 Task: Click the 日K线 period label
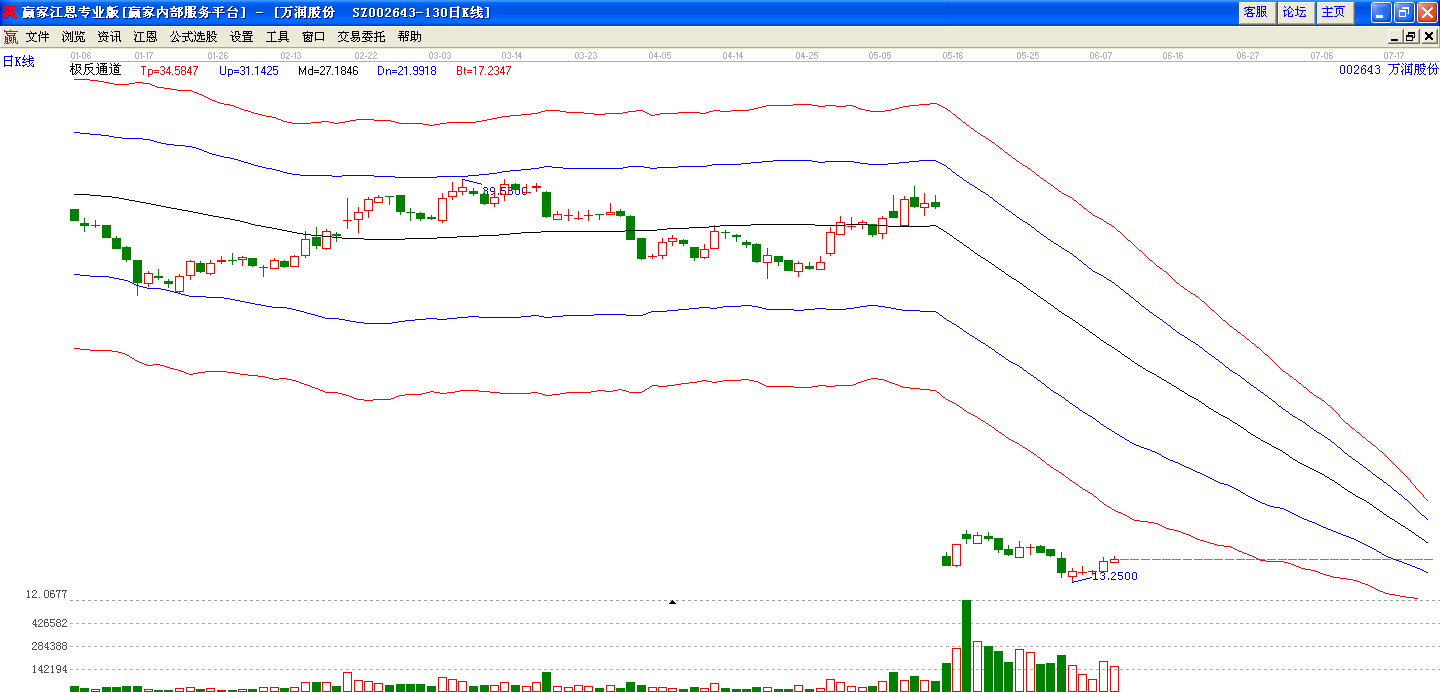point(18,62)
